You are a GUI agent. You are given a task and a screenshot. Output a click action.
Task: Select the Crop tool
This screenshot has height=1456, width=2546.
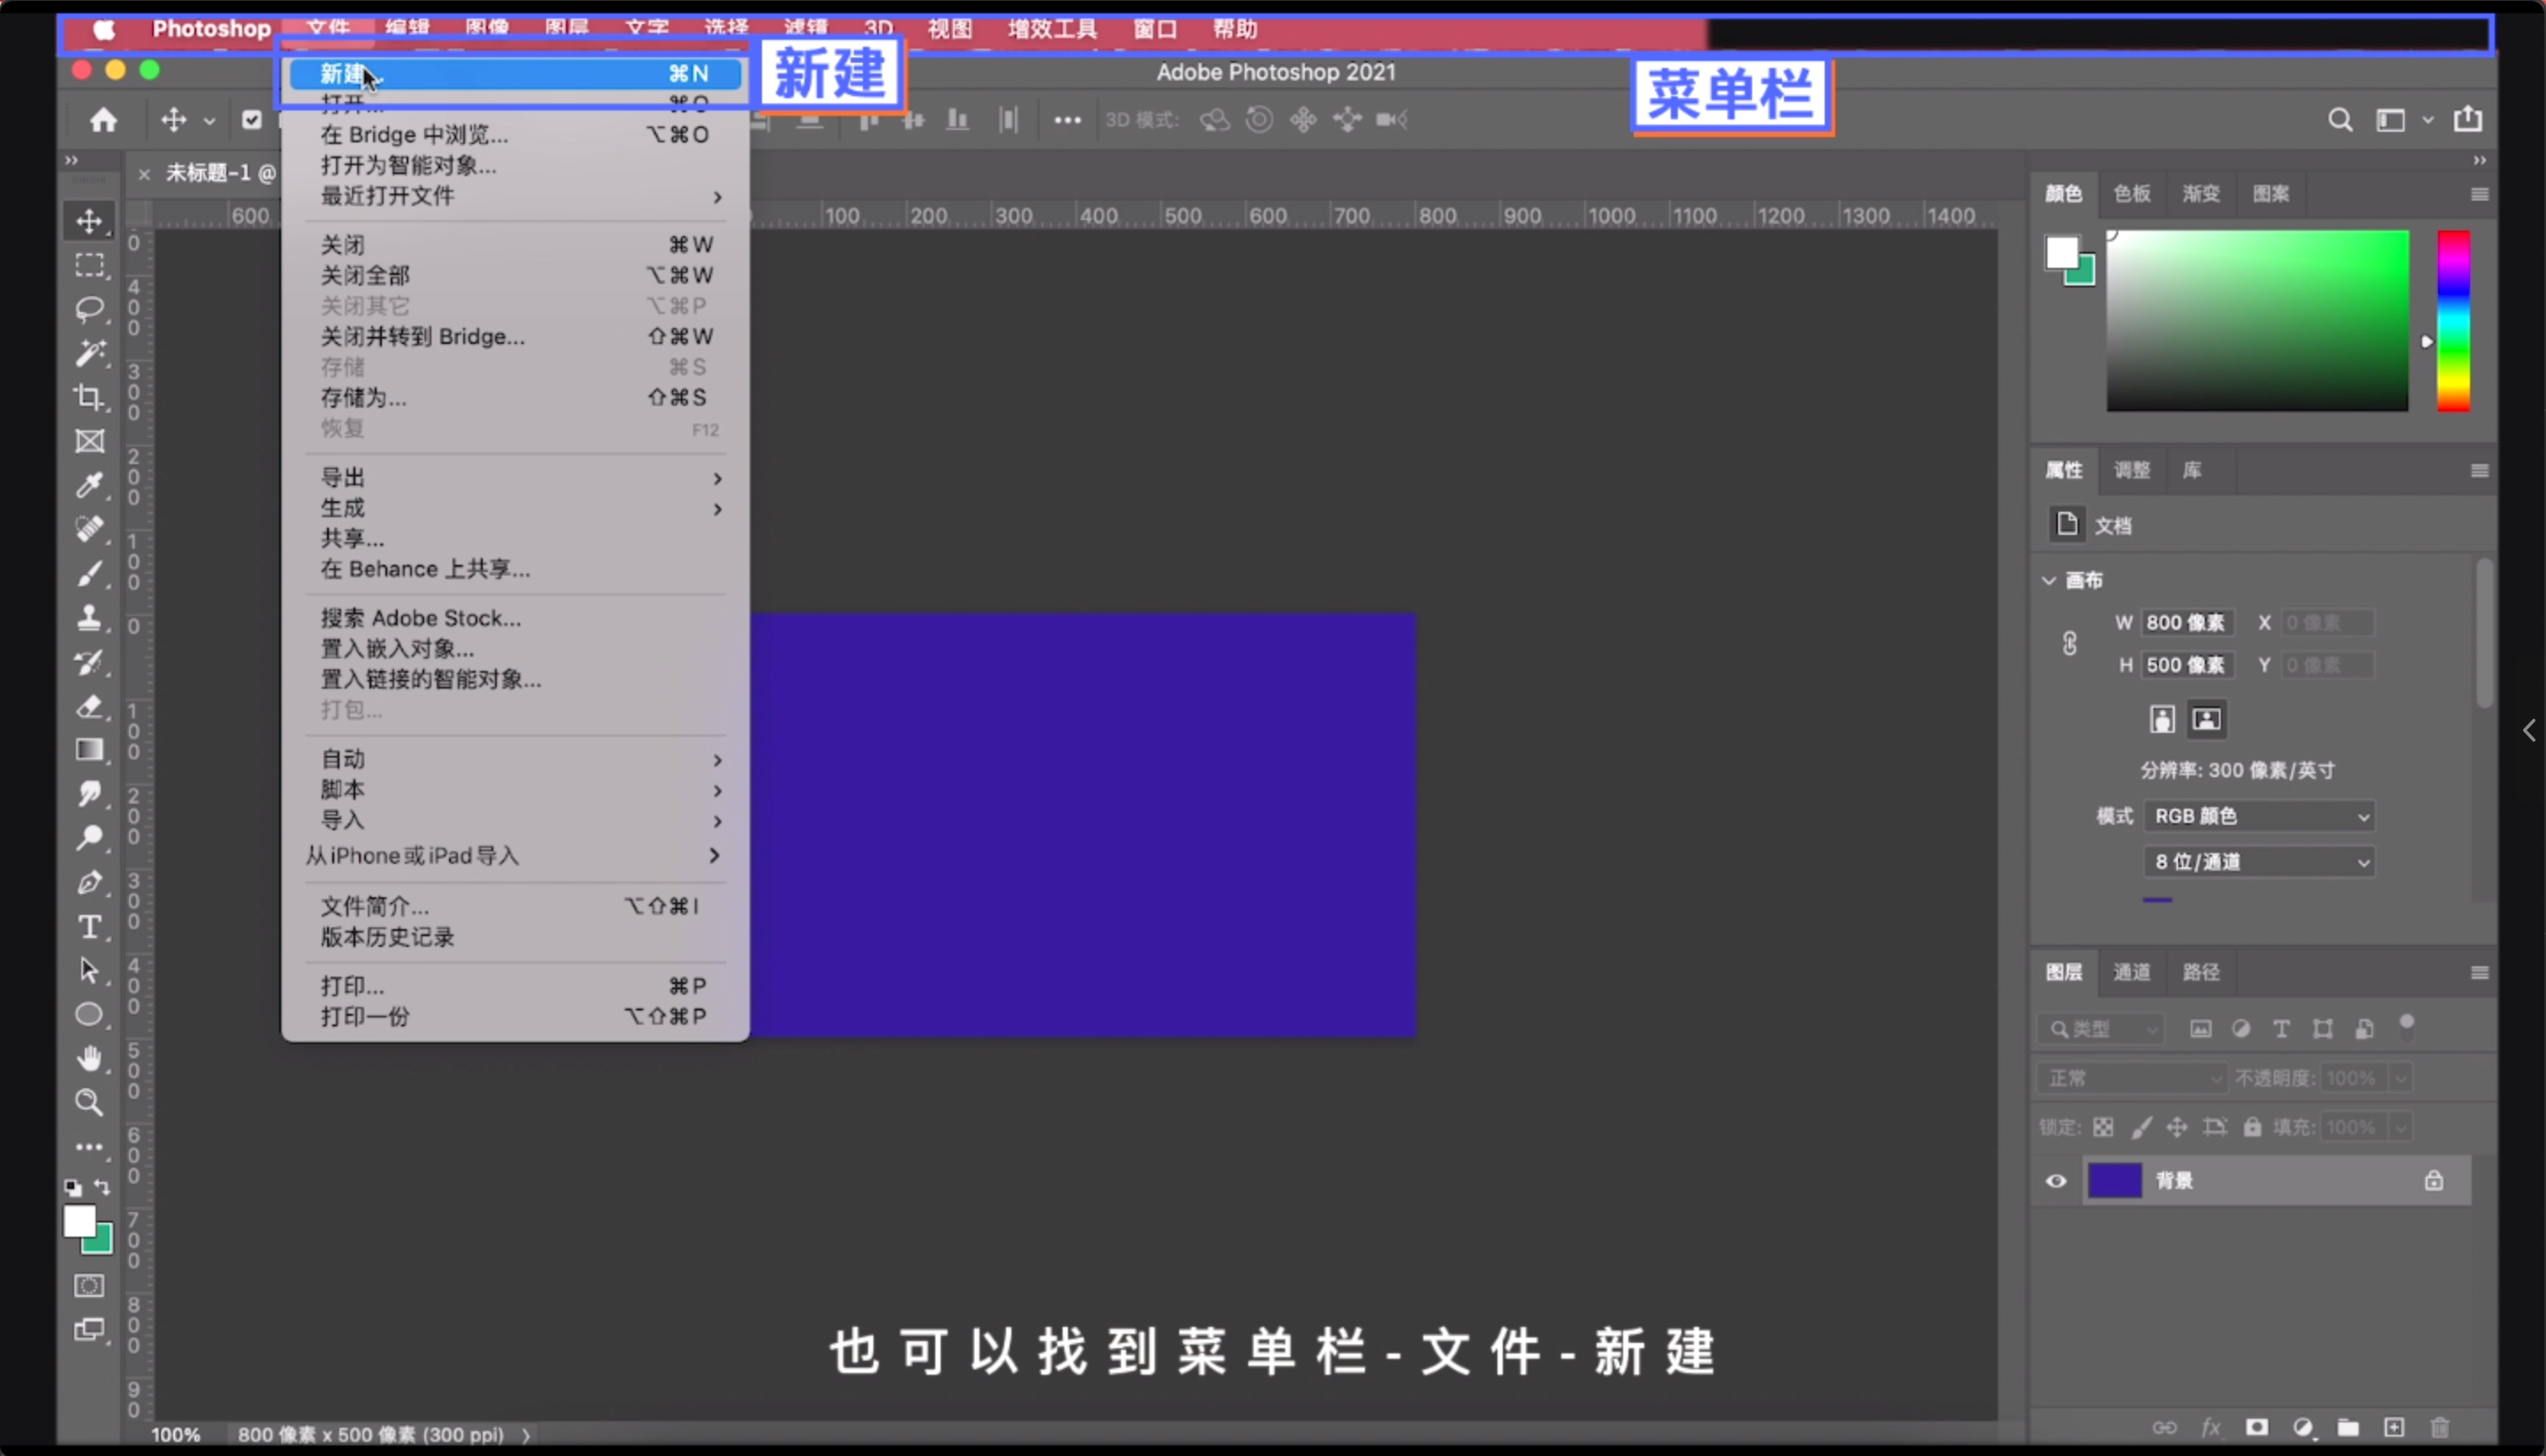tap(90, 397)
